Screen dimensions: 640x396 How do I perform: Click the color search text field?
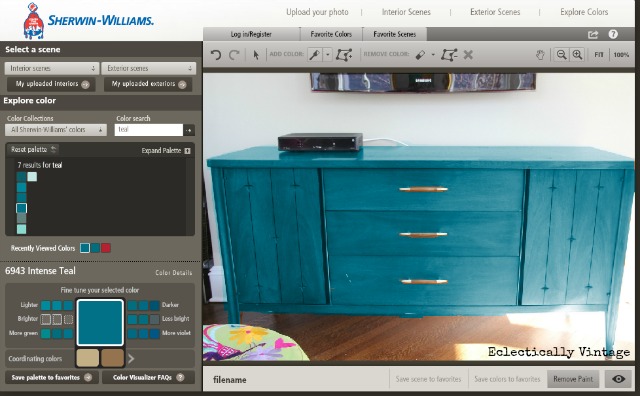(x=149, y=130)
